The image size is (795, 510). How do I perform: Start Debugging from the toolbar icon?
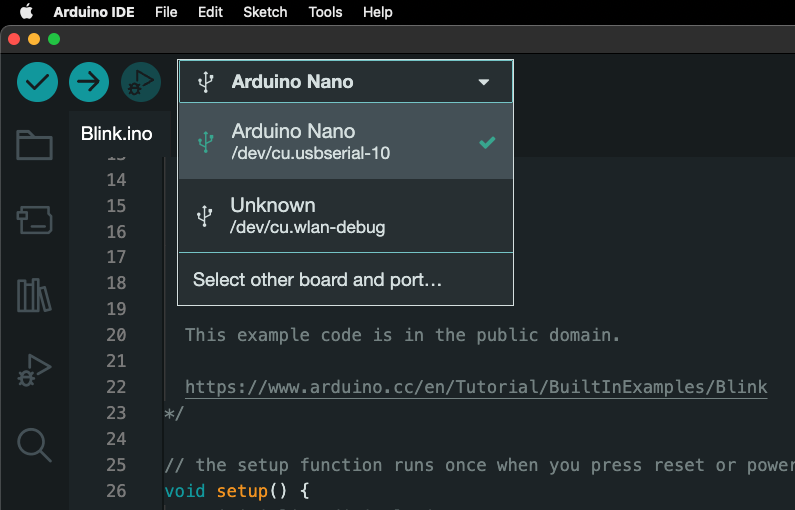141,82
